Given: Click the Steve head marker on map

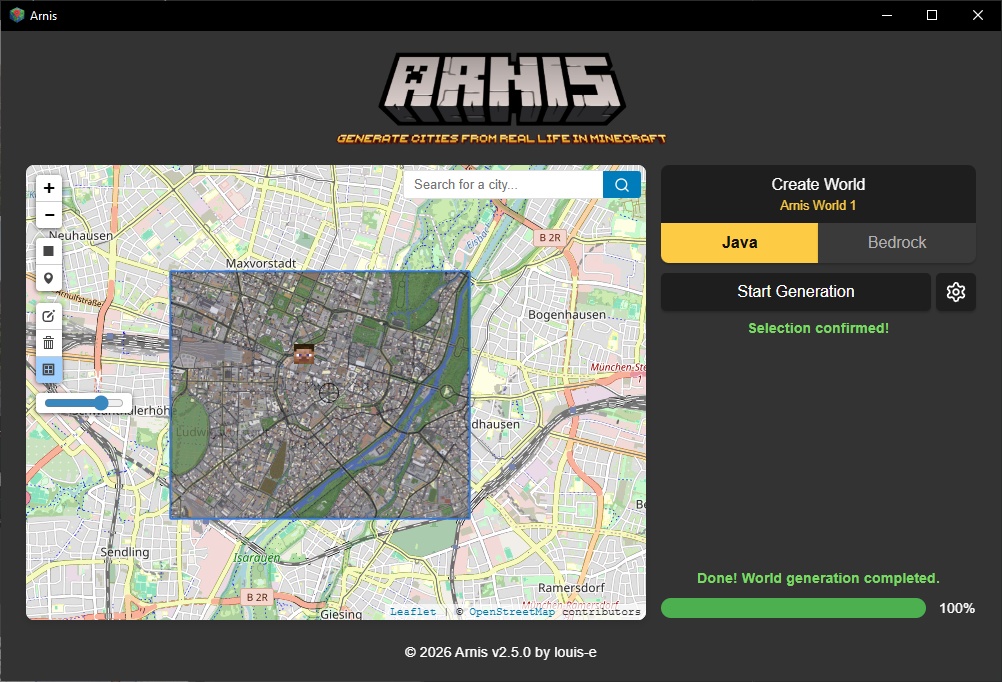Looking at the screenshot, I should pos(304,352).
